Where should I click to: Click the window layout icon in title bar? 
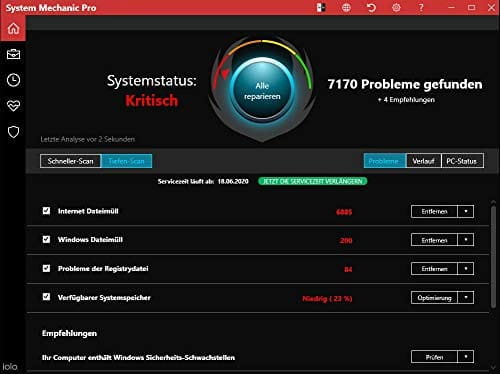[321, 7]
